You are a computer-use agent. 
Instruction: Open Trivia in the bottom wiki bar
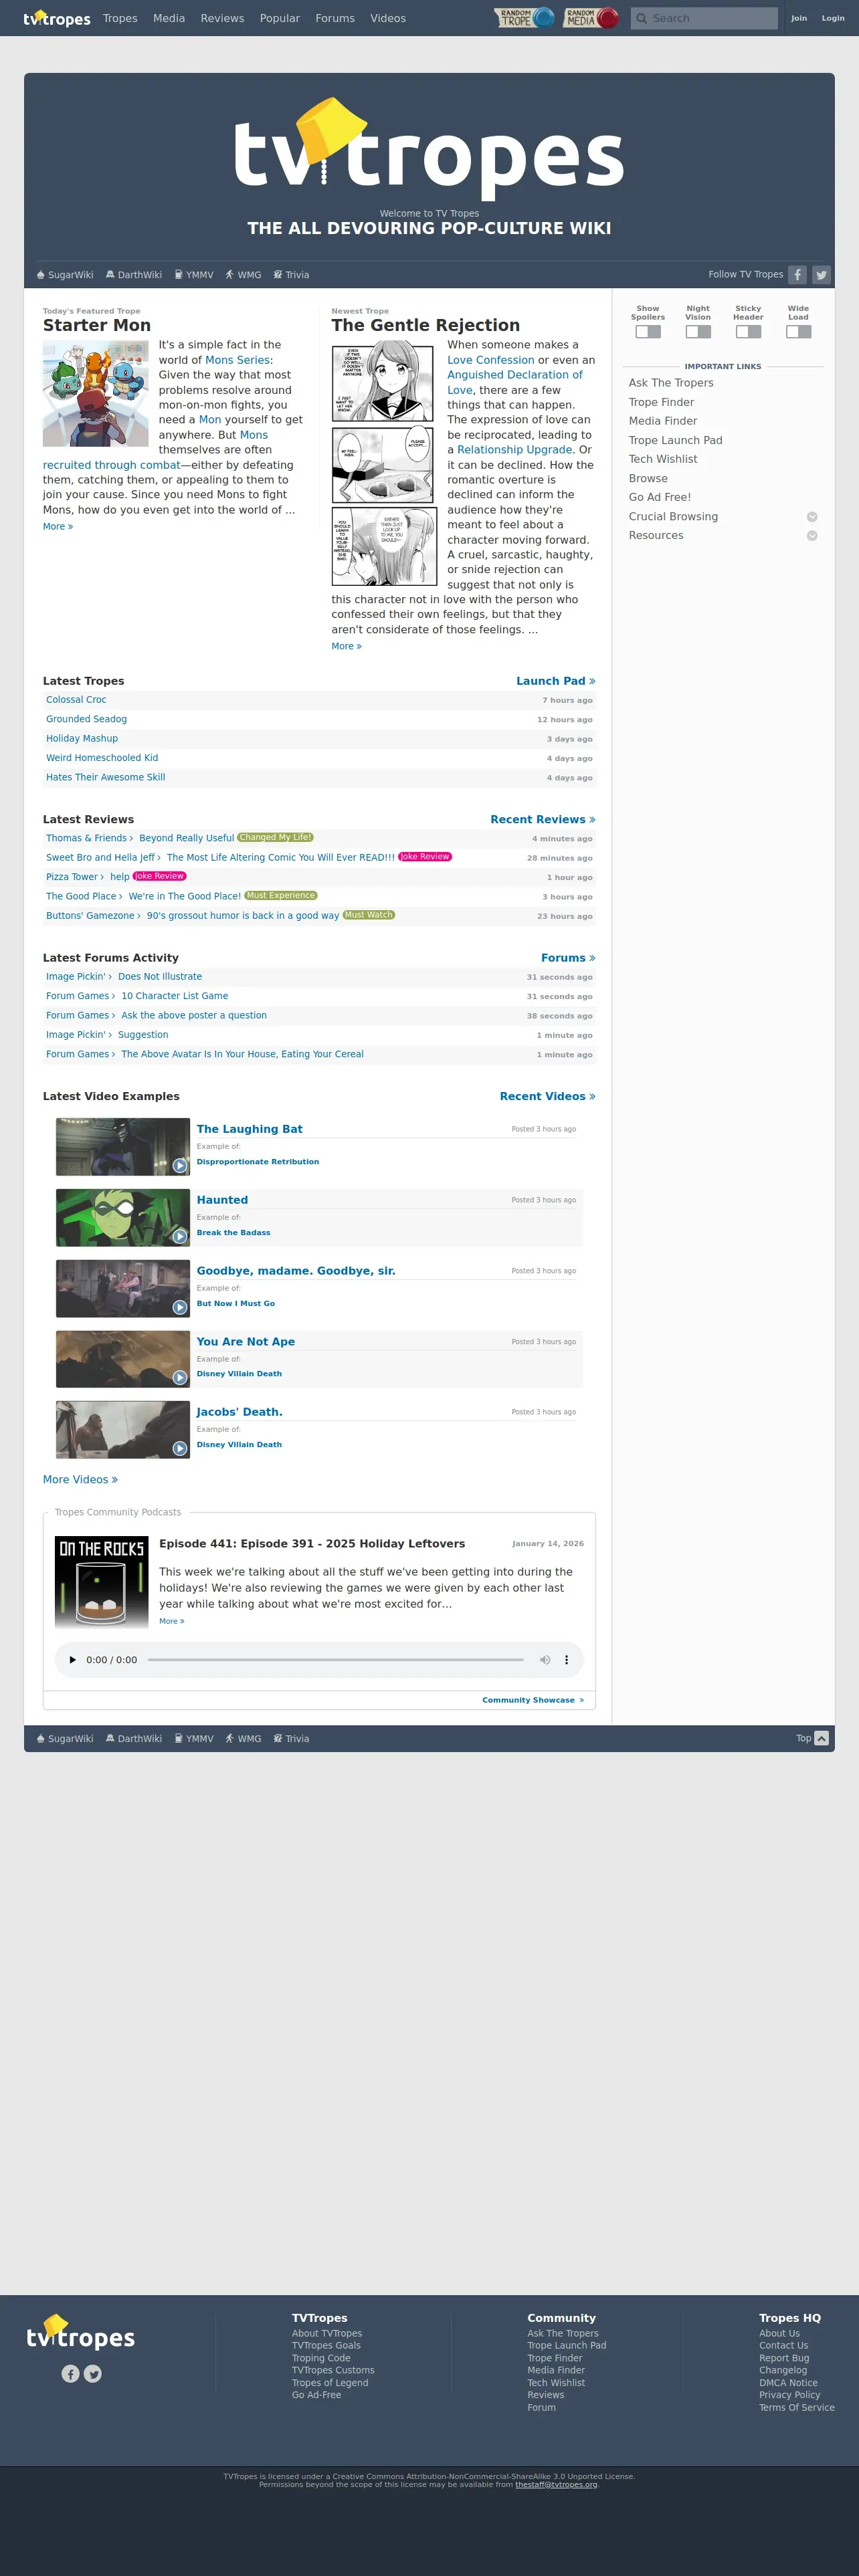click(291, 1739)
